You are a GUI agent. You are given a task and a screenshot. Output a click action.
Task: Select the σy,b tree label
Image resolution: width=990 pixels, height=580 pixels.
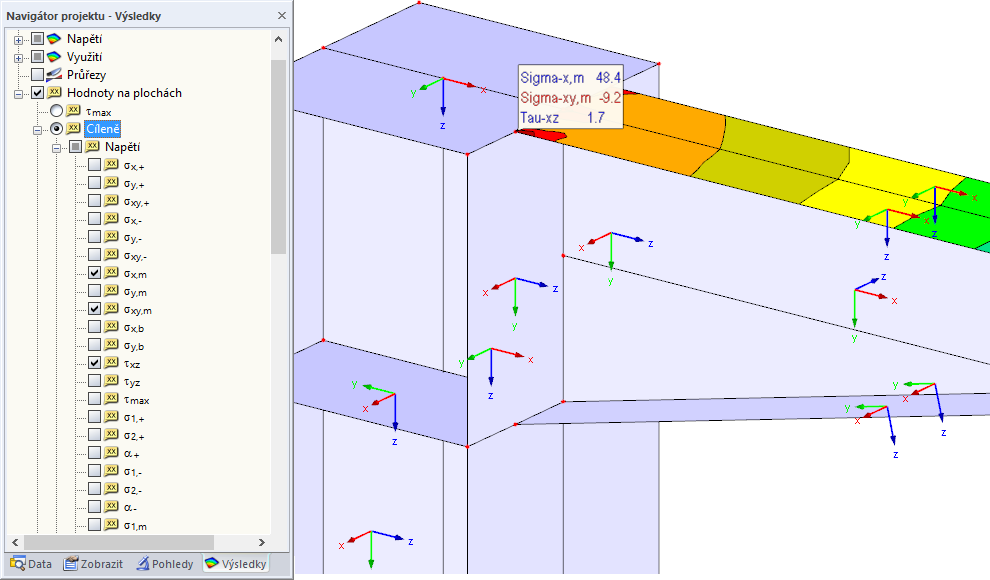point(134,346)
